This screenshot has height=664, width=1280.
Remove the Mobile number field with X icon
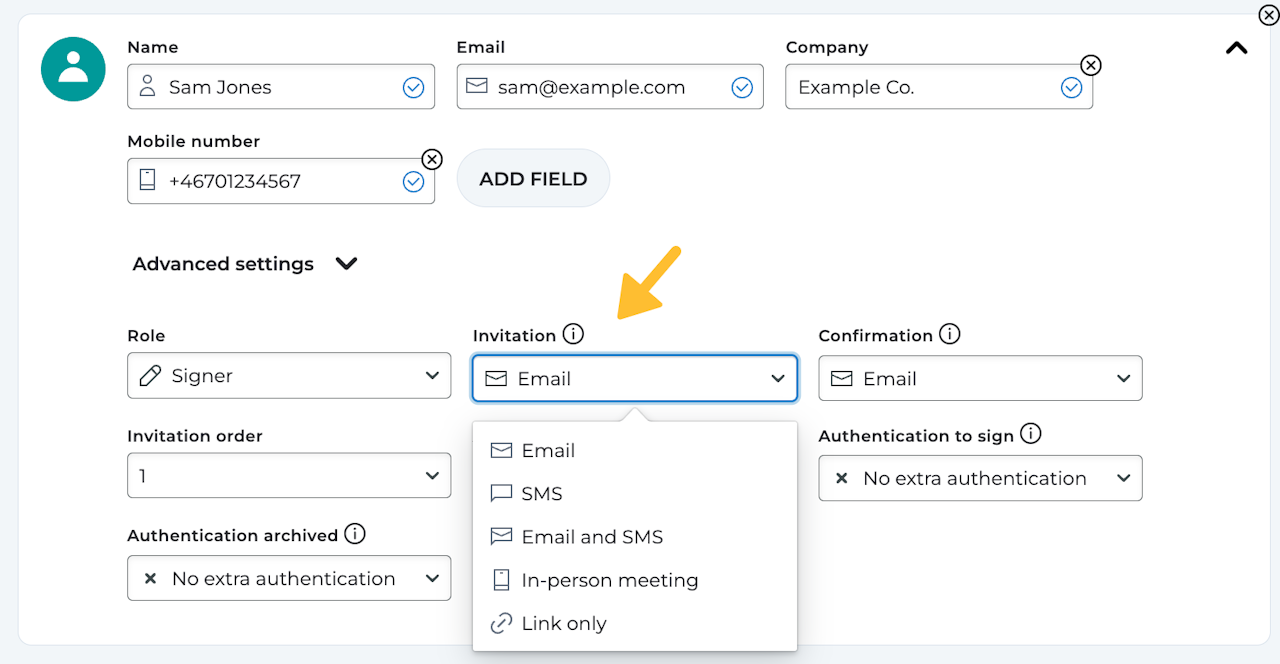point(431,159)
